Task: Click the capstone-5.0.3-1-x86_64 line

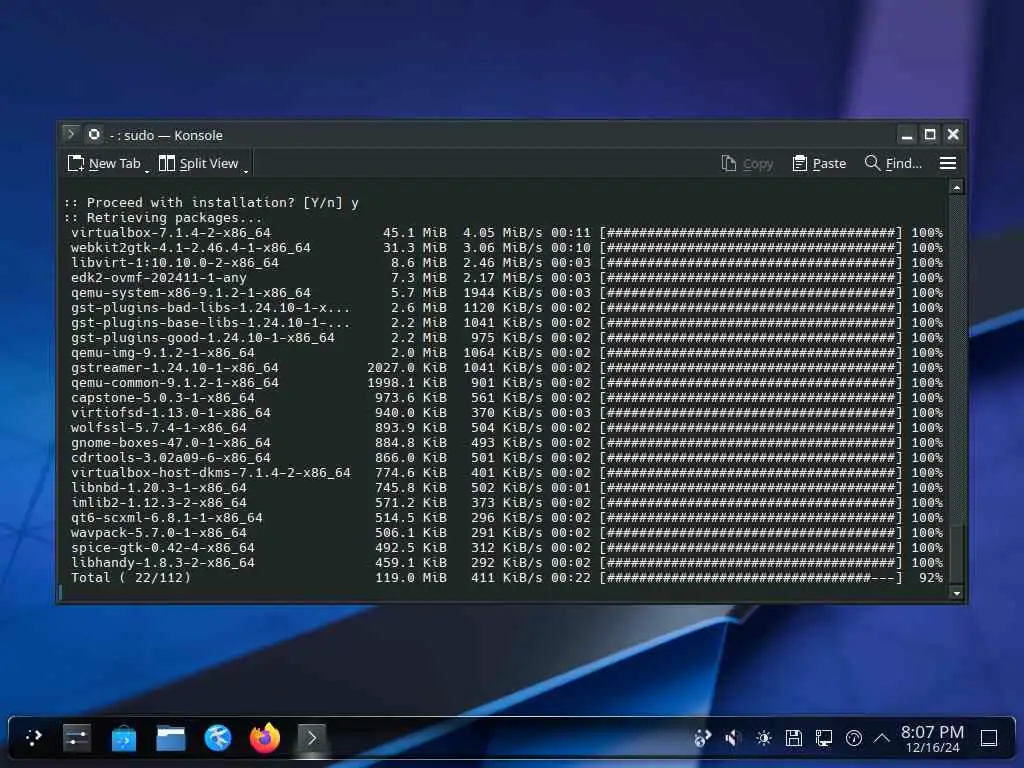Action: tap(506, 398)
